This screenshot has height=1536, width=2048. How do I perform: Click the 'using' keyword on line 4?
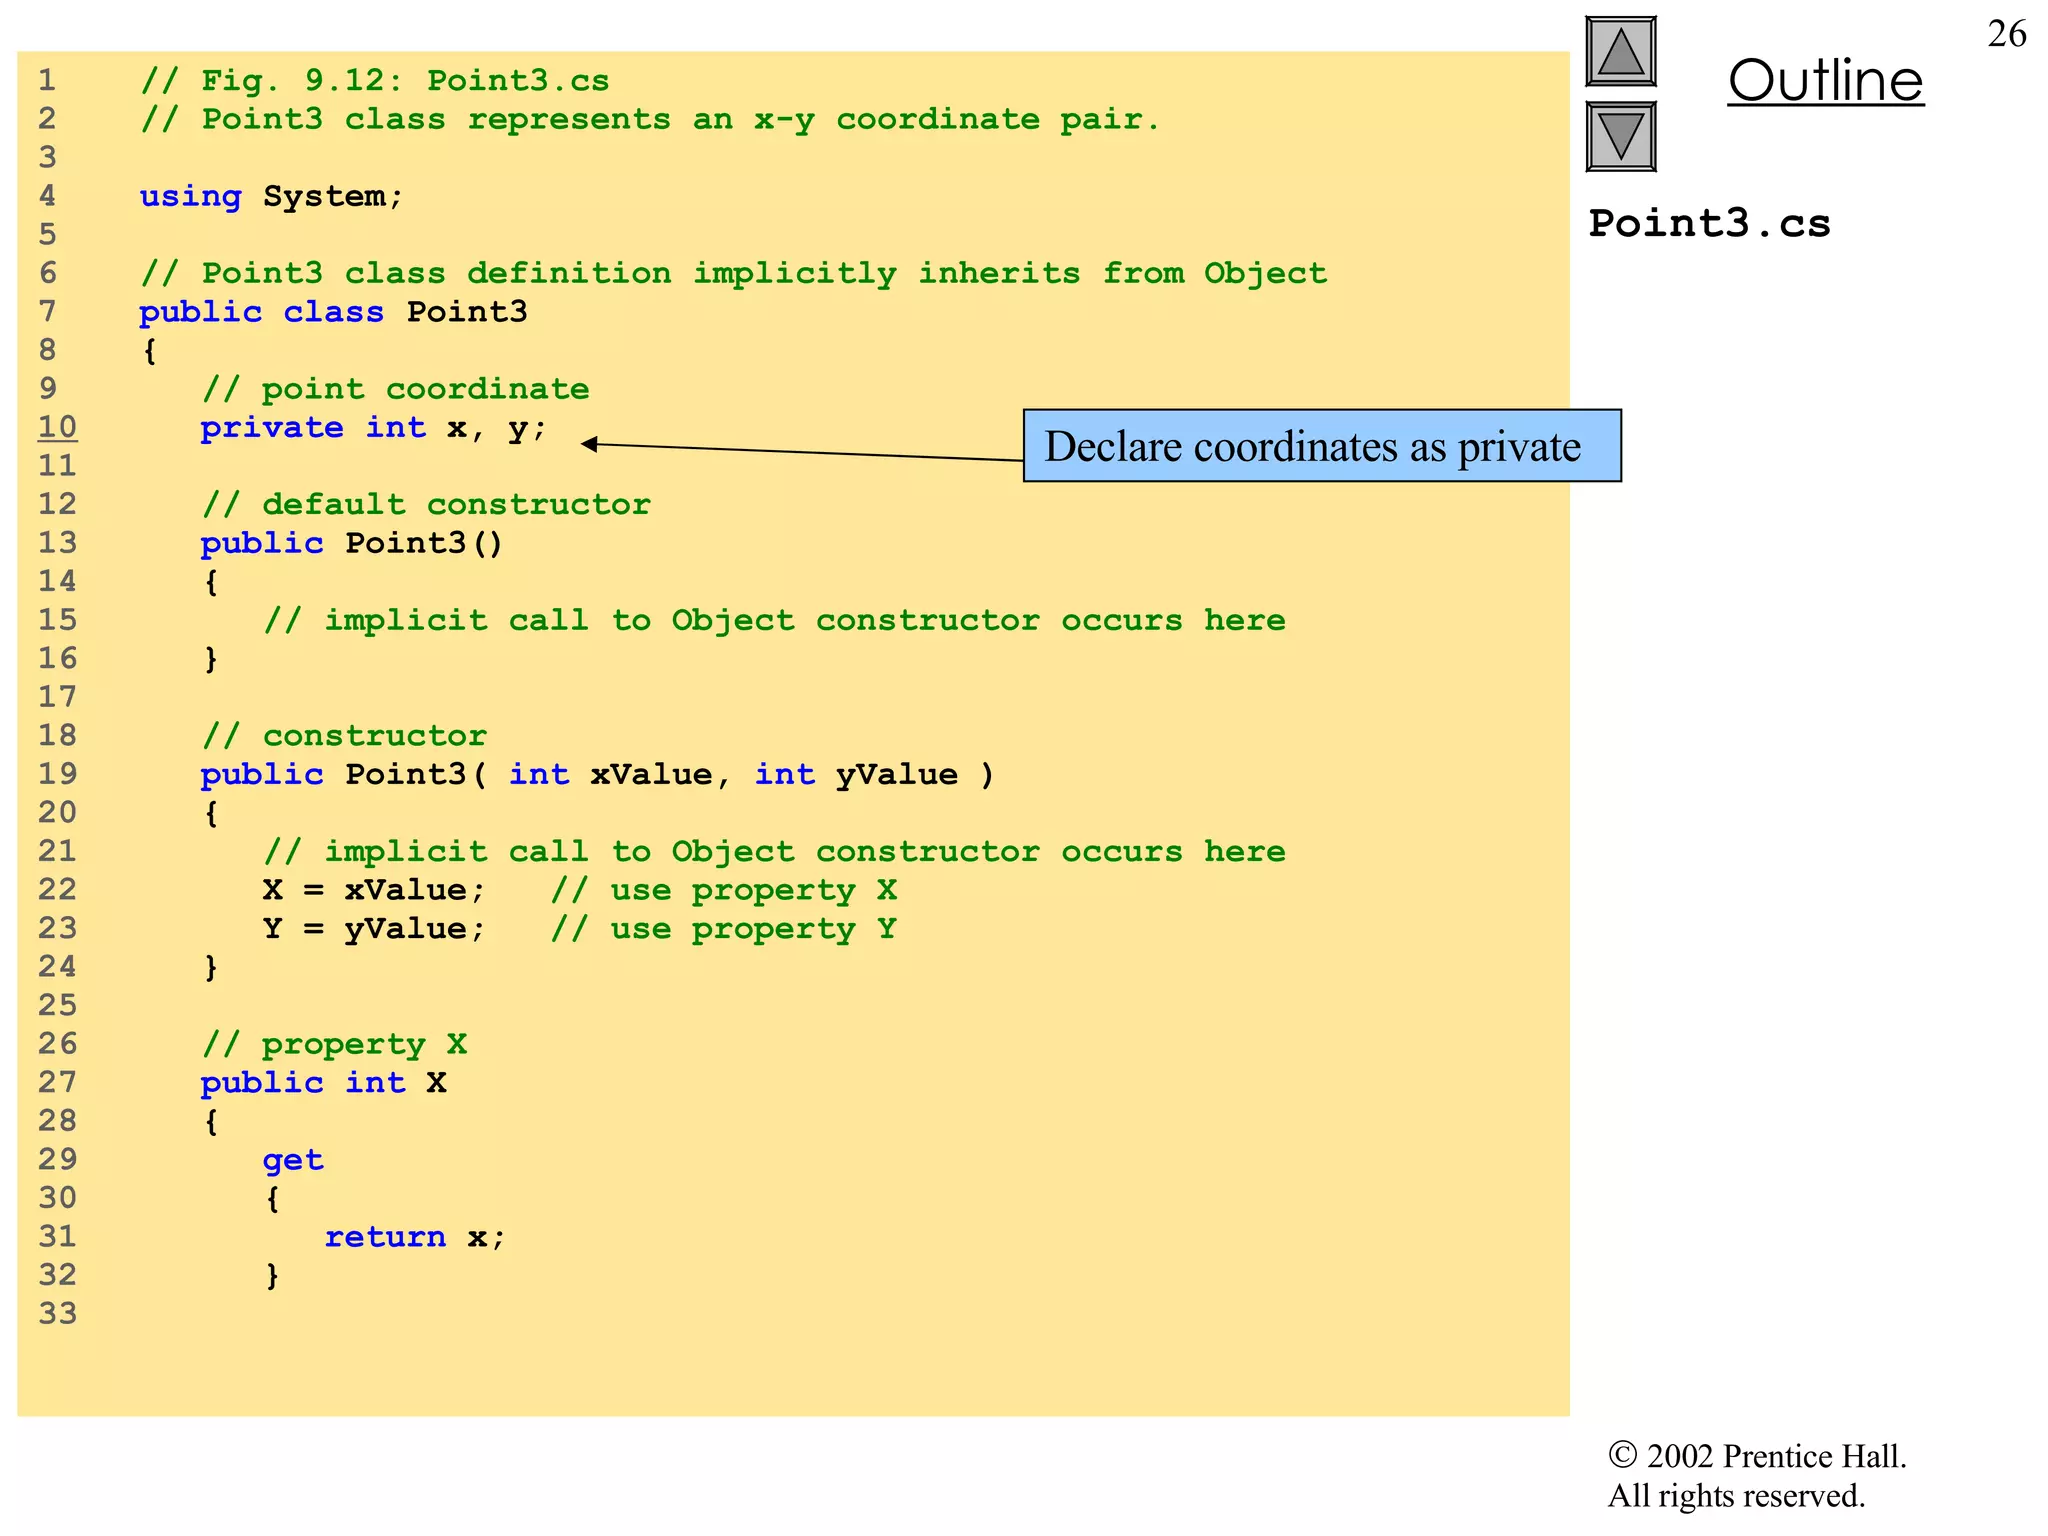click(190, 196)
